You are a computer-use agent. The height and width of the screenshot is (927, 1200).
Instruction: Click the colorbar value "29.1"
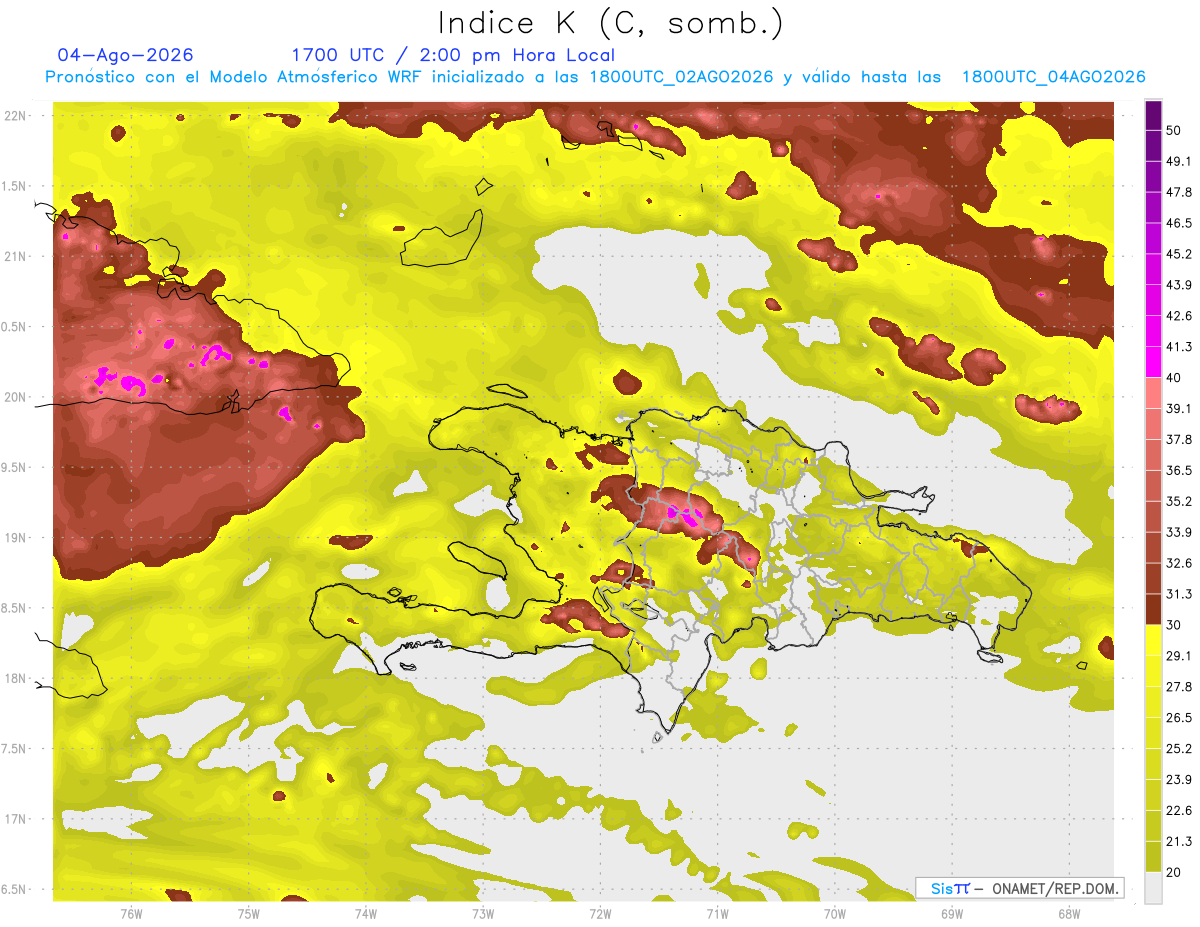tap(1178, 655)
